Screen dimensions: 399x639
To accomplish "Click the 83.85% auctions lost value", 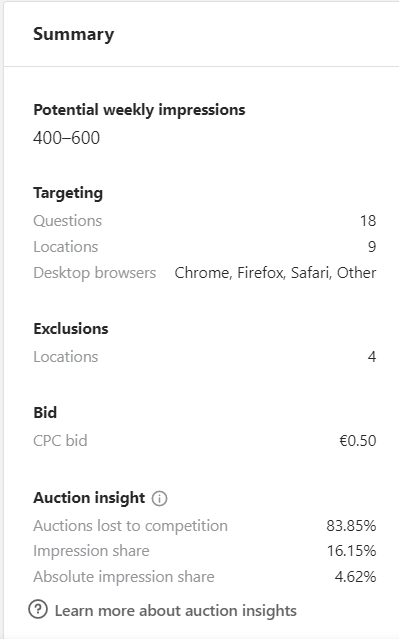I will point(351,526).
